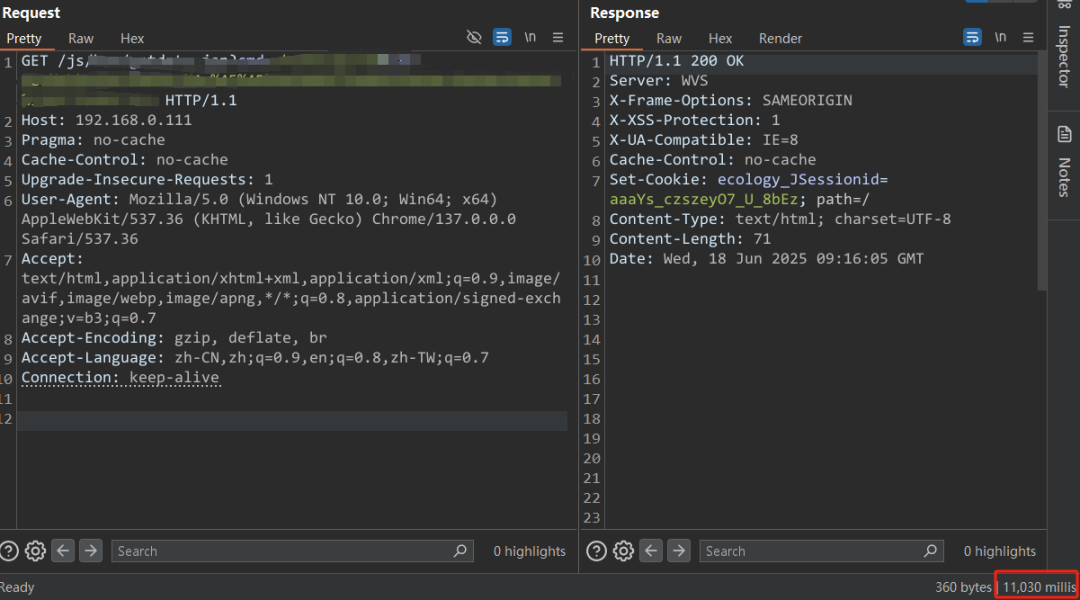
Task: Toggle \n non-printable characters in Response panel
Action: click(1000, 37)
